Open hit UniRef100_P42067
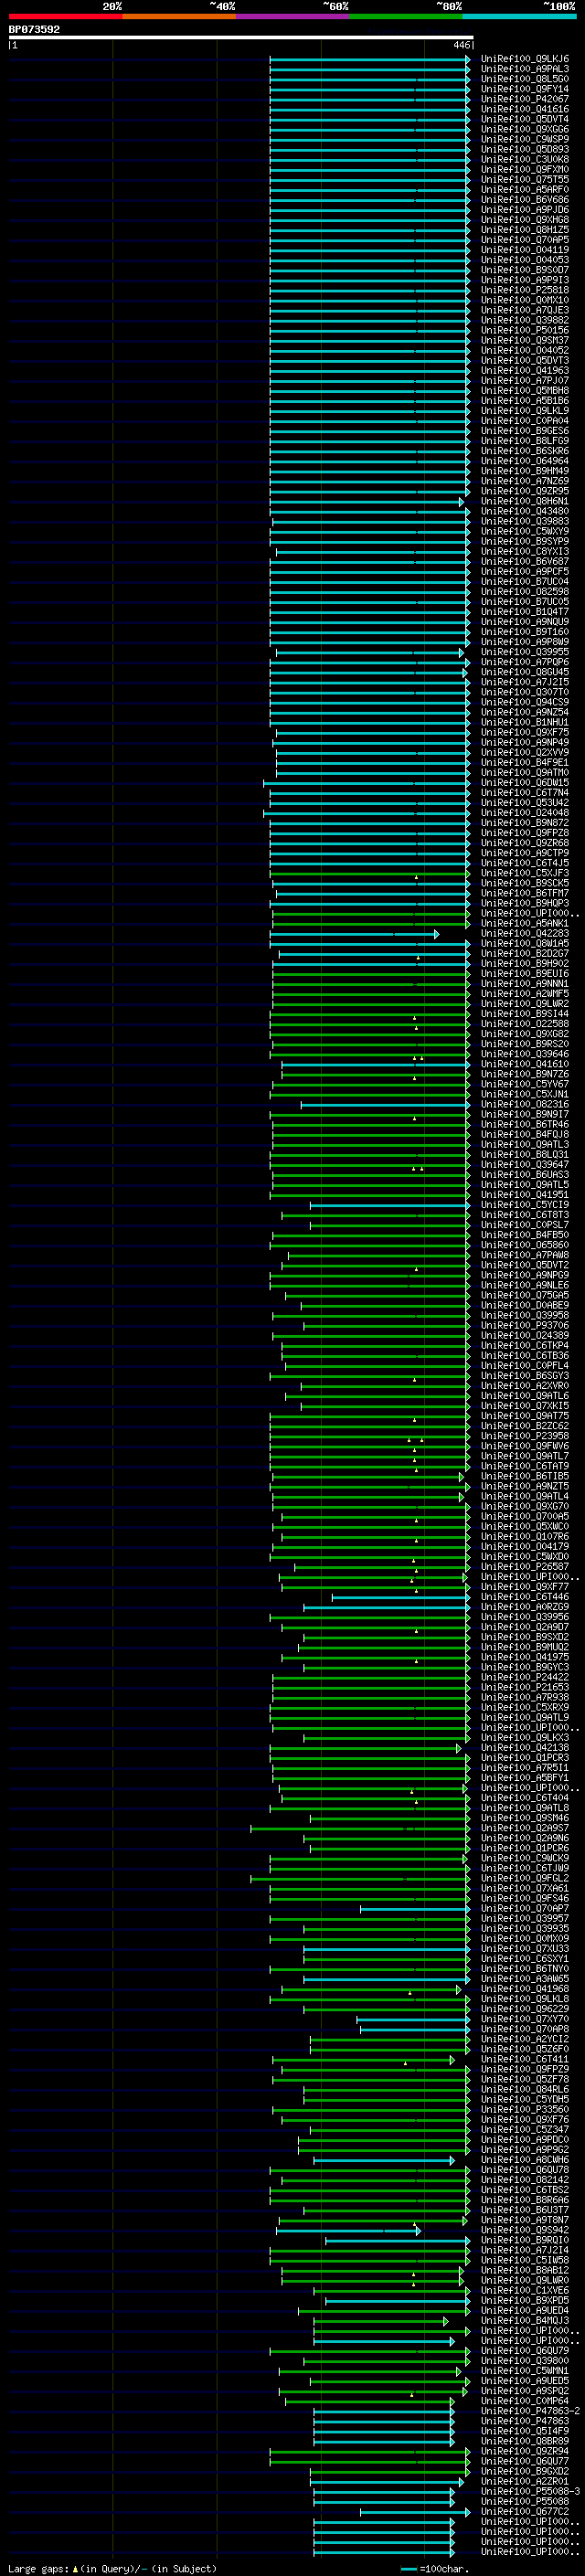Image resolution: width=585 pixels, height=2576 pixels. point(525,99)
